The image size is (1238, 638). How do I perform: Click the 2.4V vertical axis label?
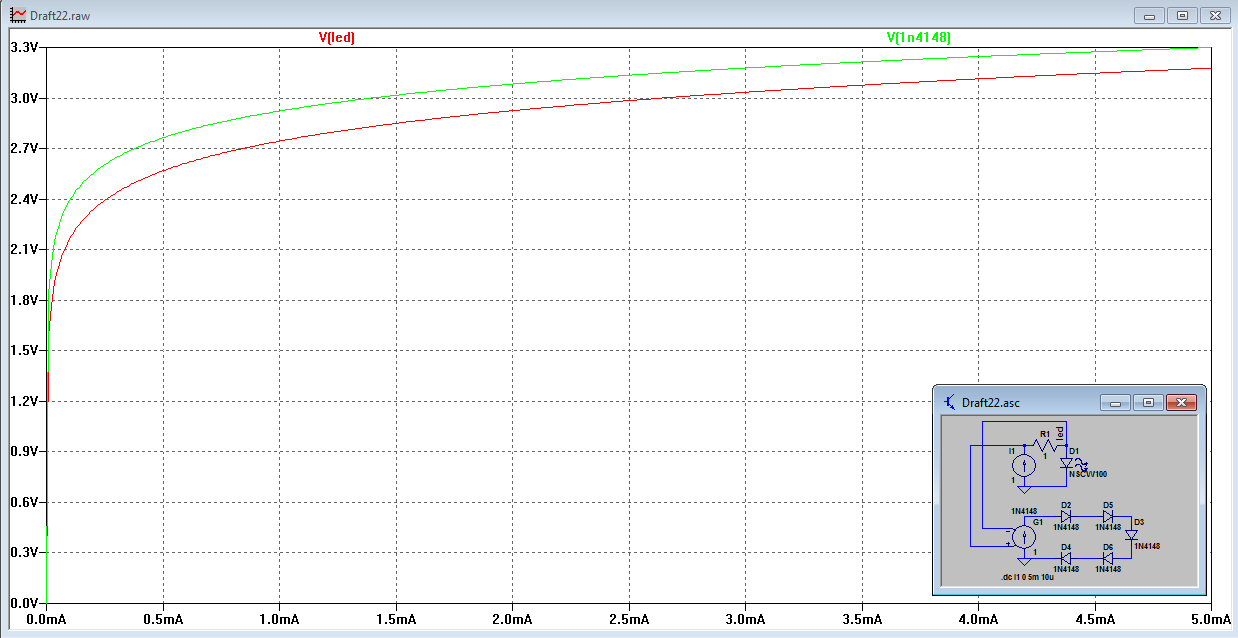[x=23, y=199]
